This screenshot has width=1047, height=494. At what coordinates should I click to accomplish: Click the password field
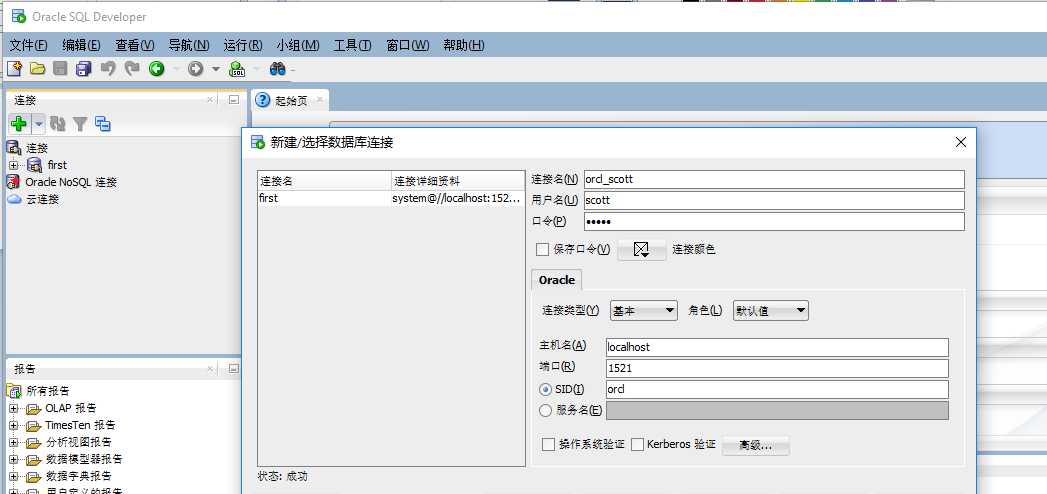click(774, 222)
